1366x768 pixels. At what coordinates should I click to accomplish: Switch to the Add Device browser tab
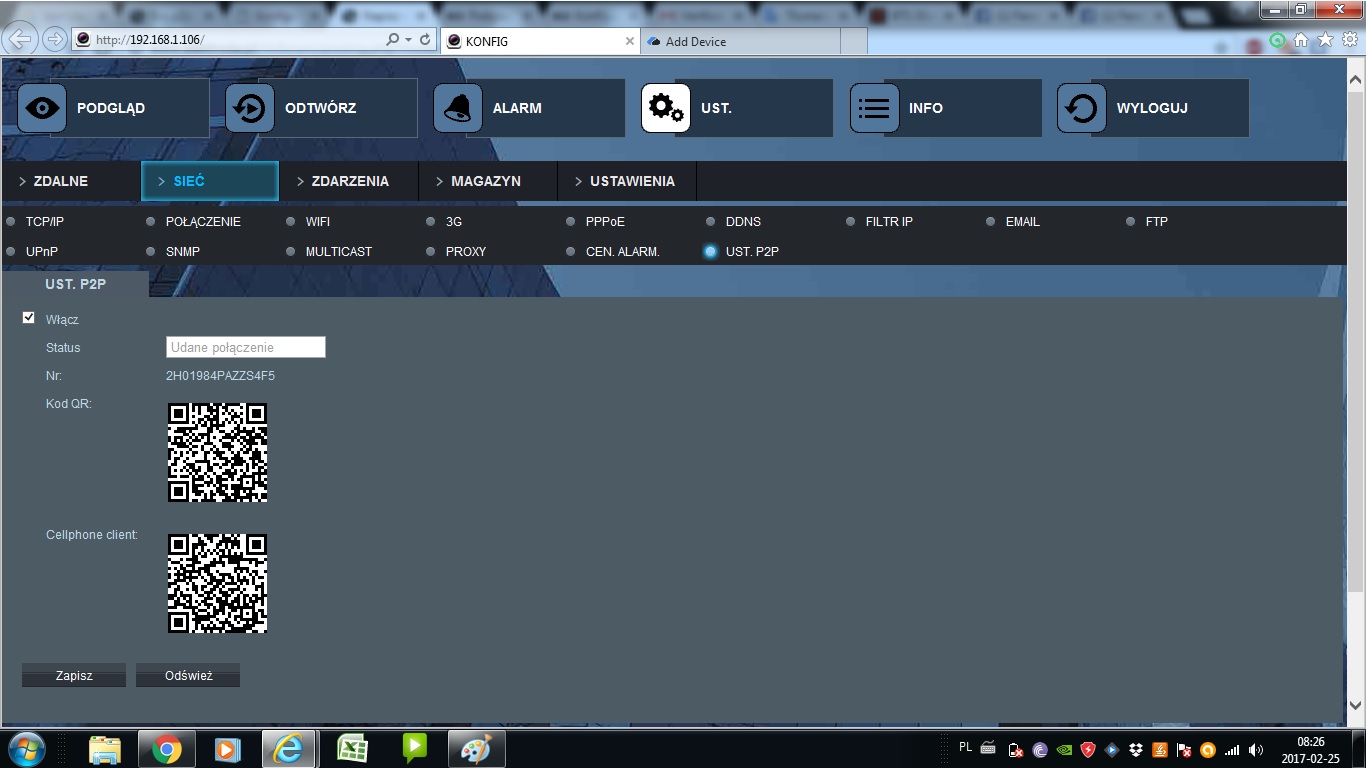740,41
